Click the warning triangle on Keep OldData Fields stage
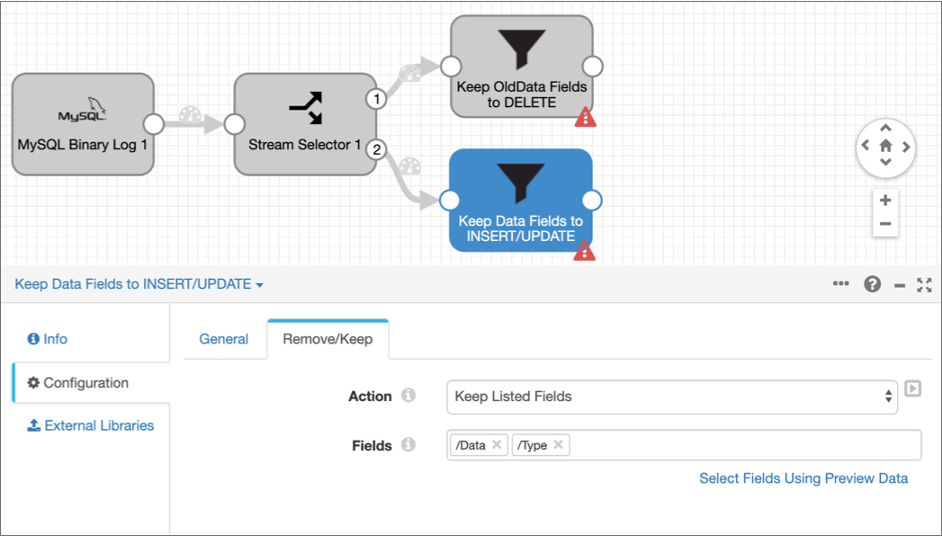The height and width of the screenshot is (536, 942). coord(585,118)
